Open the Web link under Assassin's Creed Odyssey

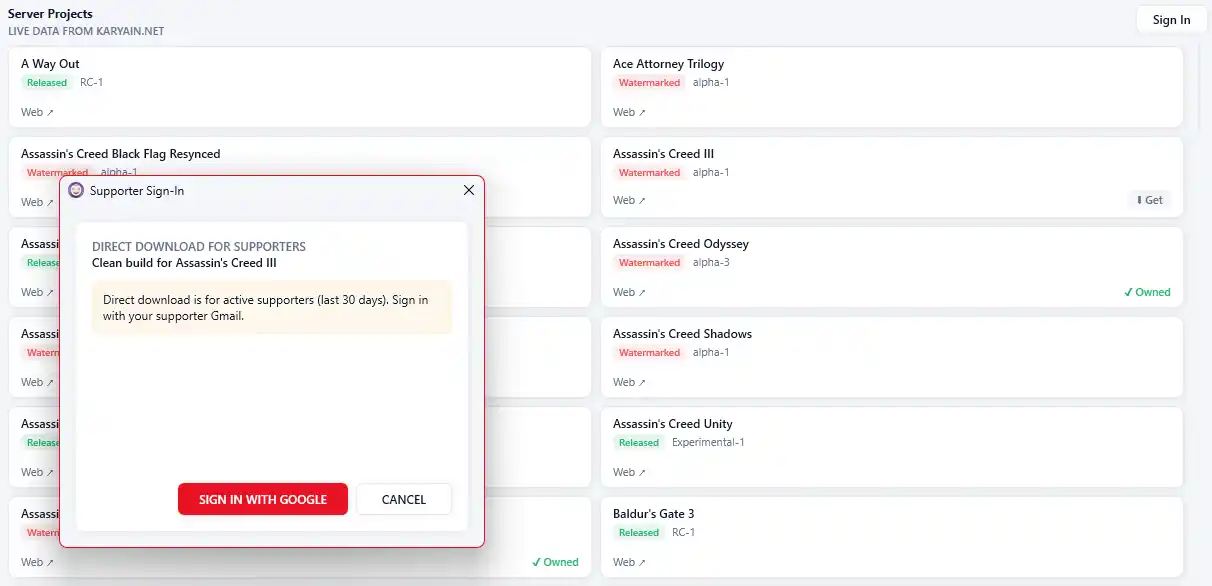tap(630, 292)
